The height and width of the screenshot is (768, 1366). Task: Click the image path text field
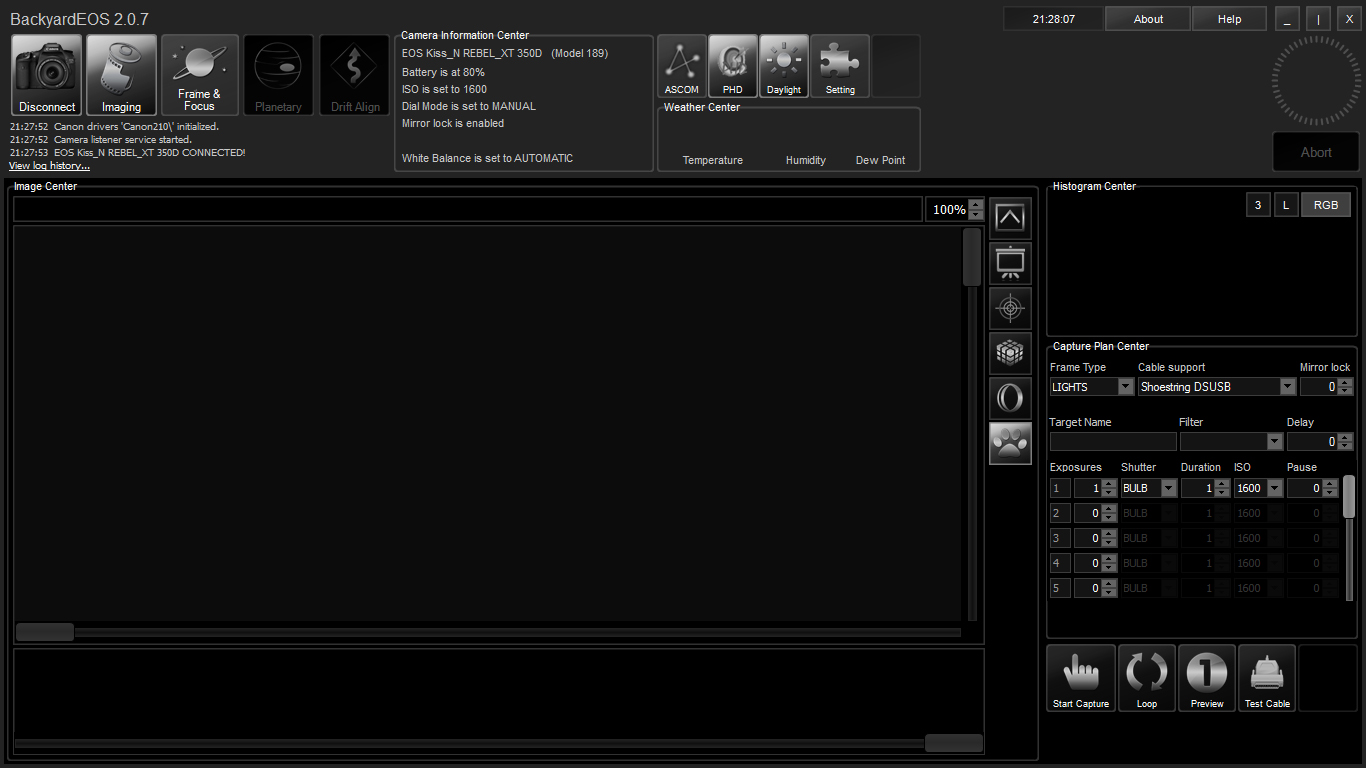coord(468,209)
